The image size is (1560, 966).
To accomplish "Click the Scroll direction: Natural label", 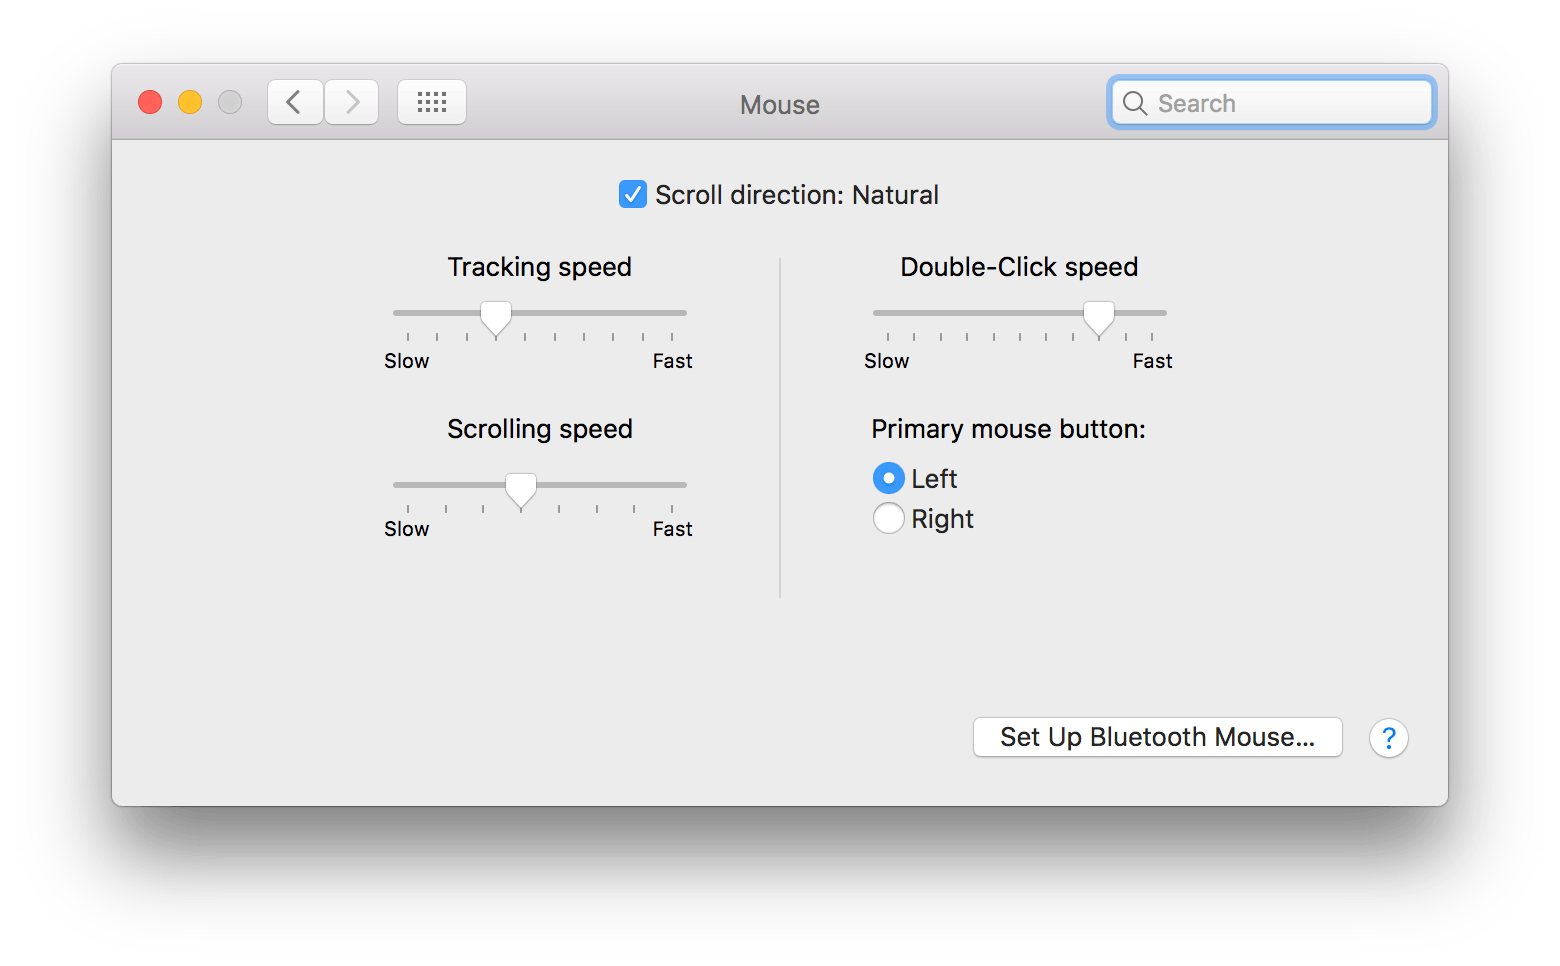I will pyautogui.click(x=797, y=195).
